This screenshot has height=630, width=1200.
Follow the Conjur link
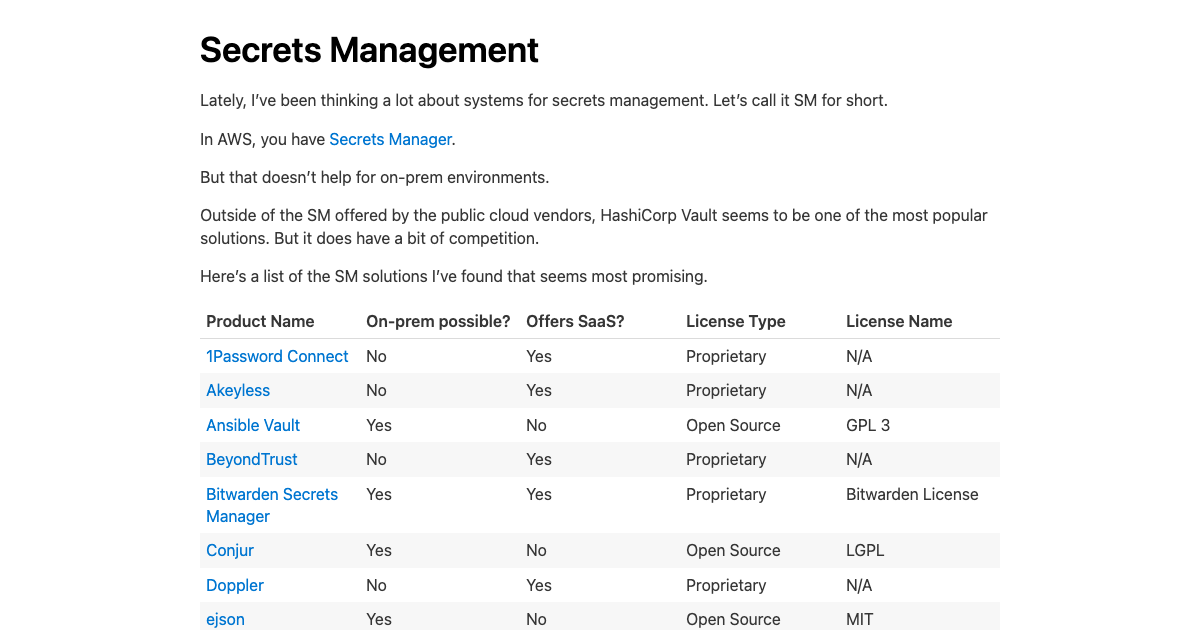point(230,550)
